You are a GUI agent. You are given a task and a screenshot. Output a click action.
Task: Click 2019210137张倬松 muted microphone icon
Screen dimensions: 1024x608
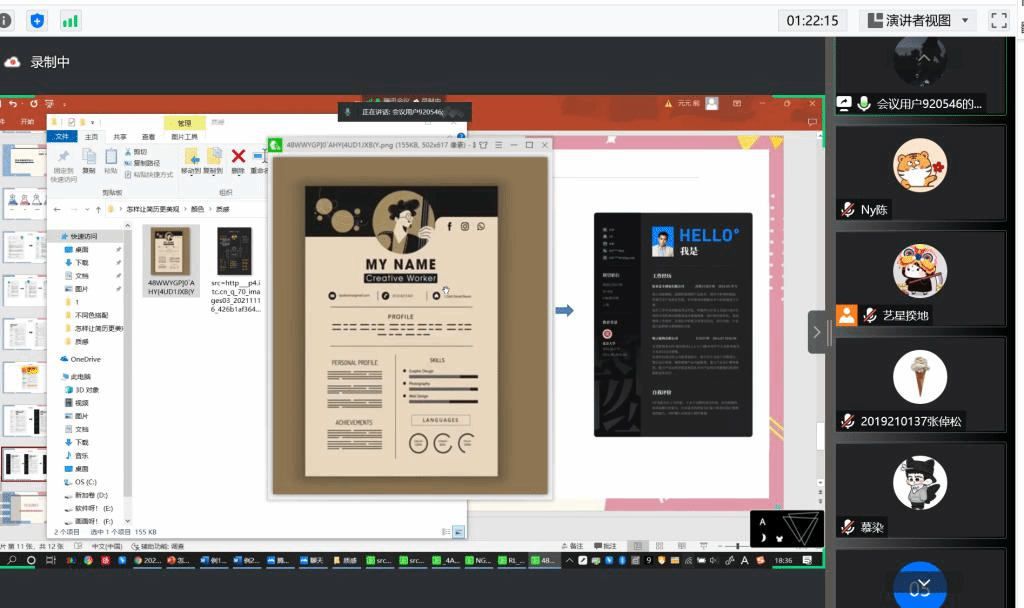pyautogui.click(x=847, y=422)
